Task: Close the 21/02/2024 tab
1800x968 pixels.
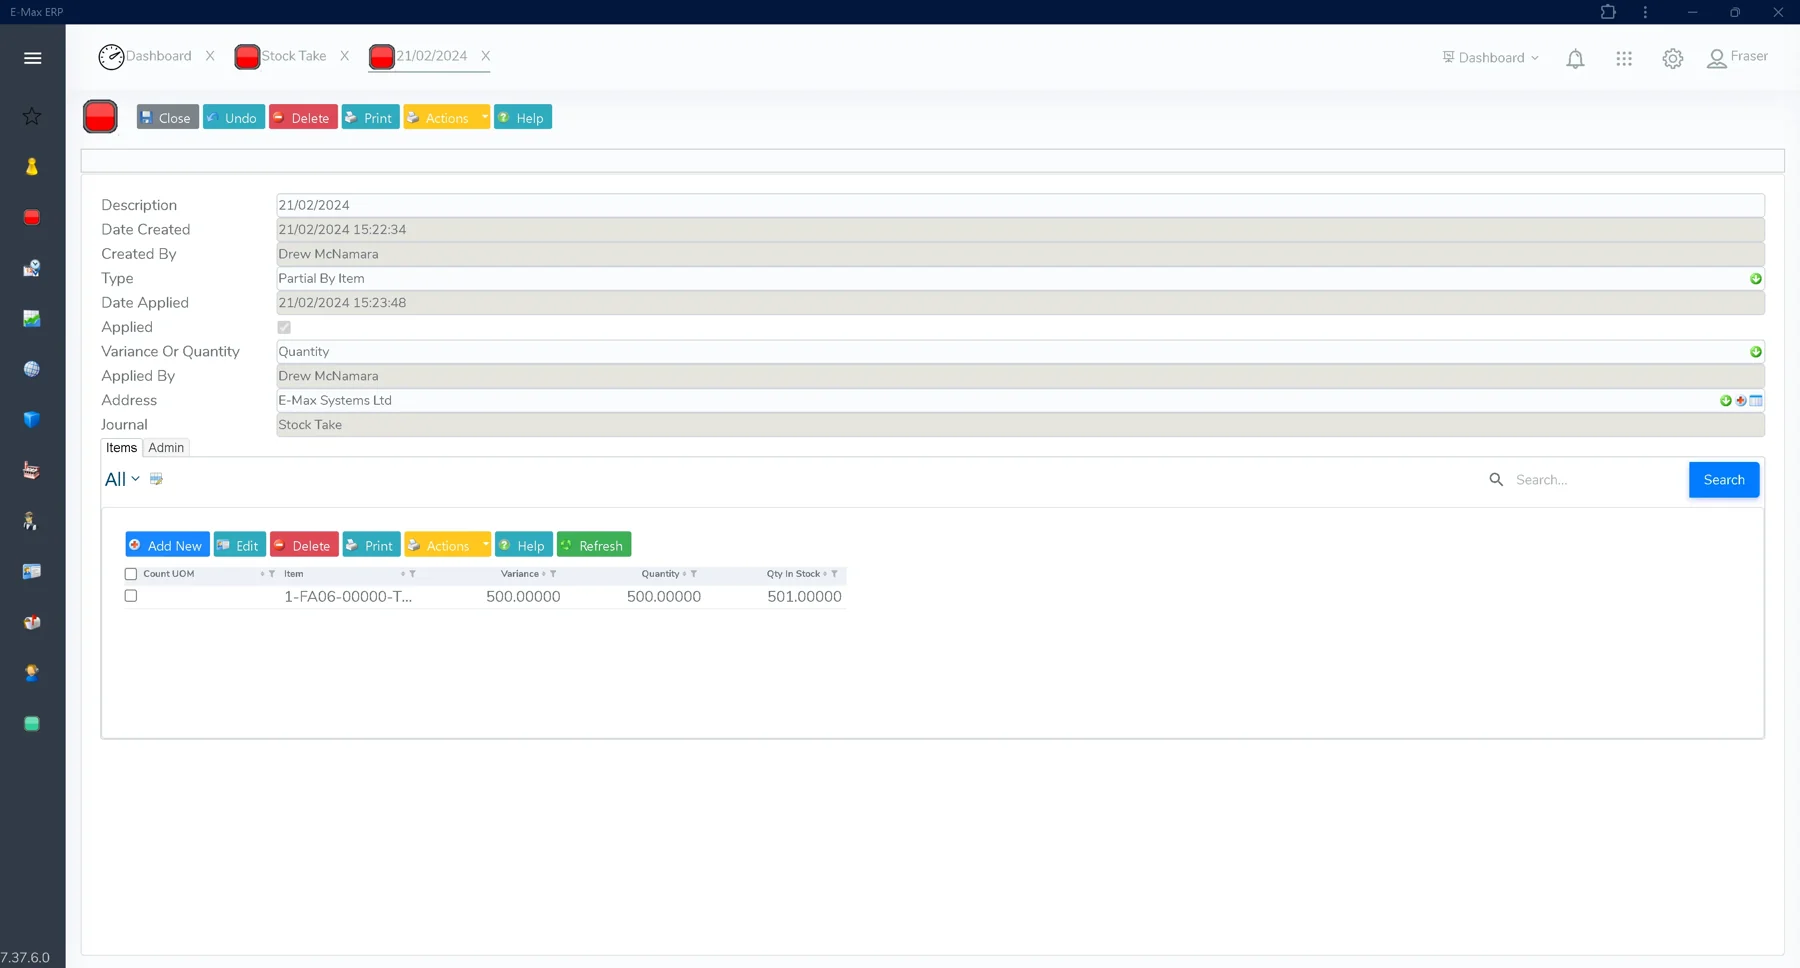Action: coord(485,56)
